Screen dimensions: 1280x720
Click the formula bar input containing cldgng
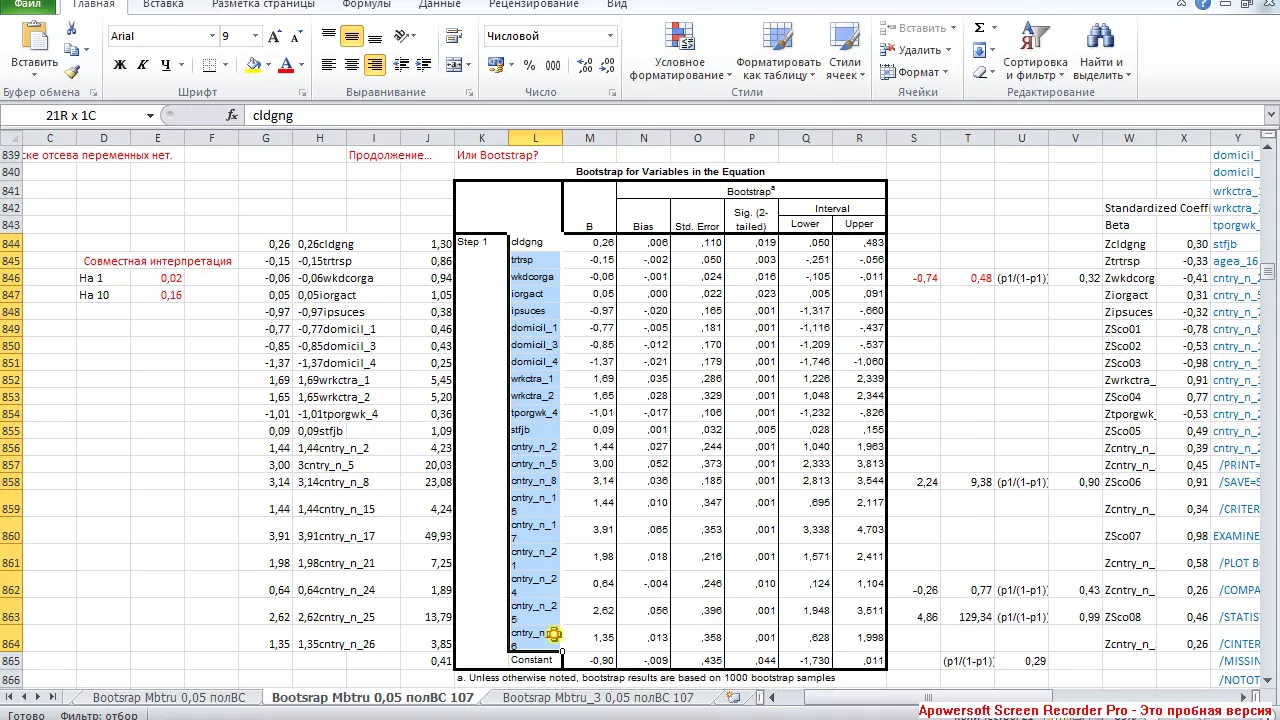[755, 115]
